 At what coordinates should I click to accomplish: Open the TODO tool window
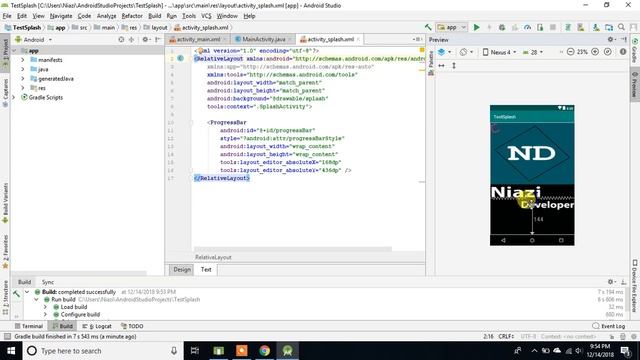tap(132, 326)
